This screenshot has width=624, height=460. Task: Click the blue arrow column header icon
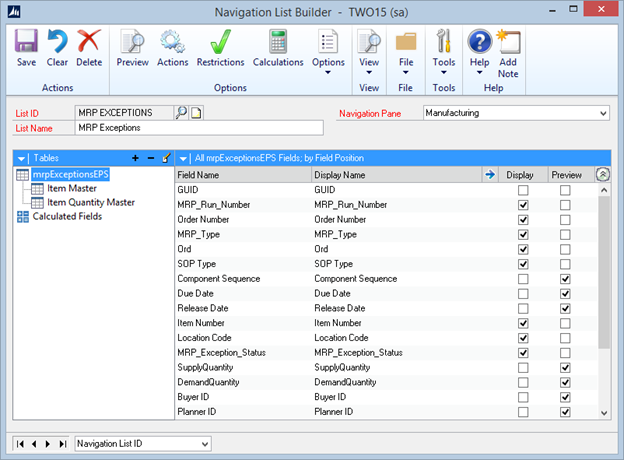coord(490,174)
